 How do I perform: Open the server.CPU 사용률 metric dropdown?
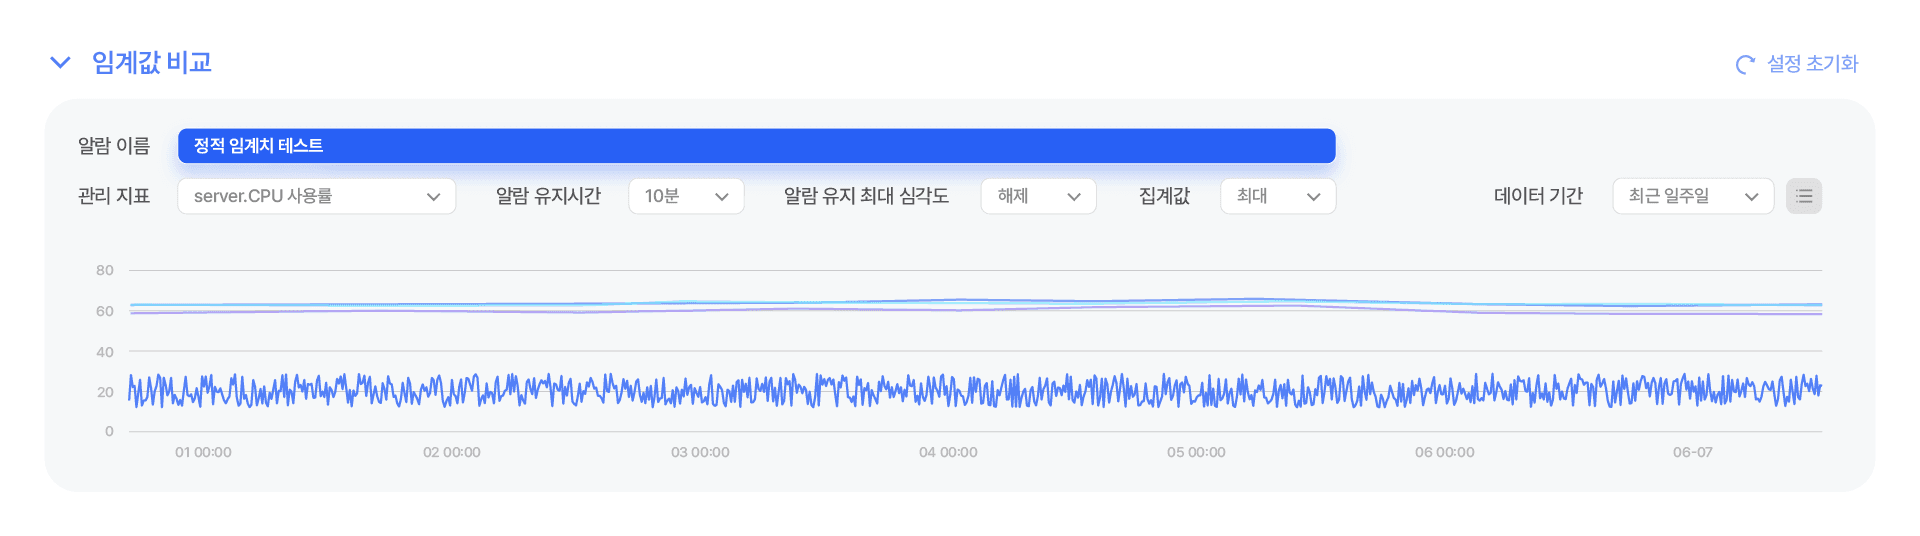click(317, 196)
